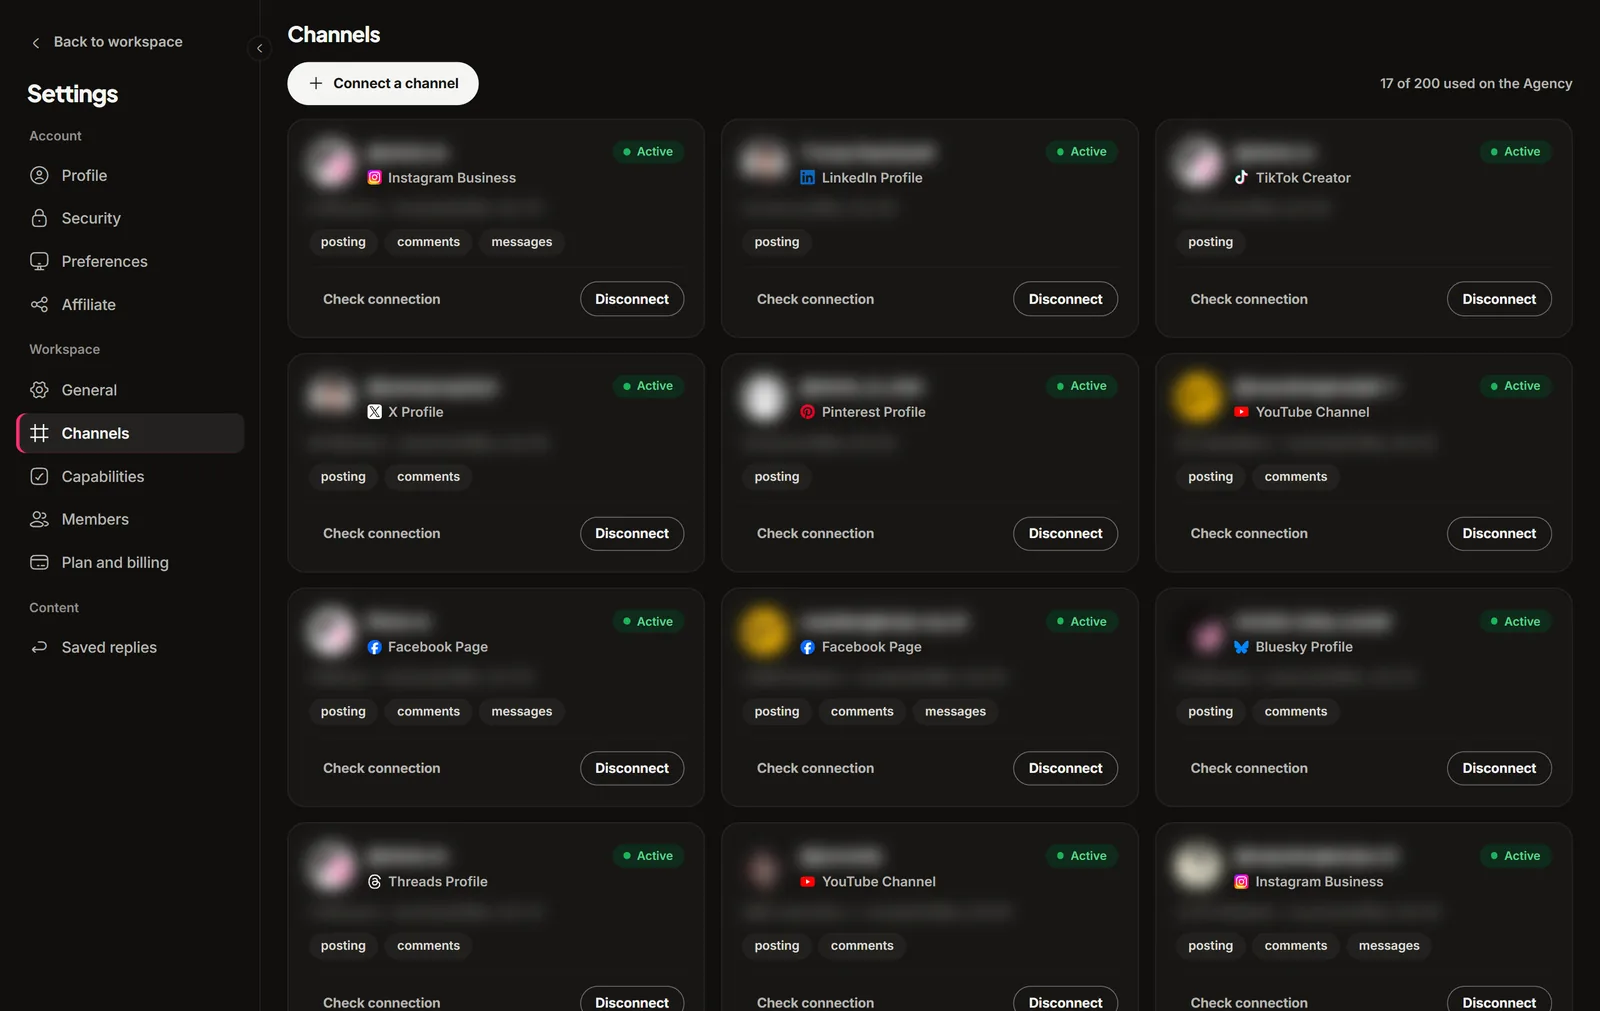This screenshot has width=1600, height=1011.
Task: Check connection for Pinterest Profile
Action: tap(815, 534)
